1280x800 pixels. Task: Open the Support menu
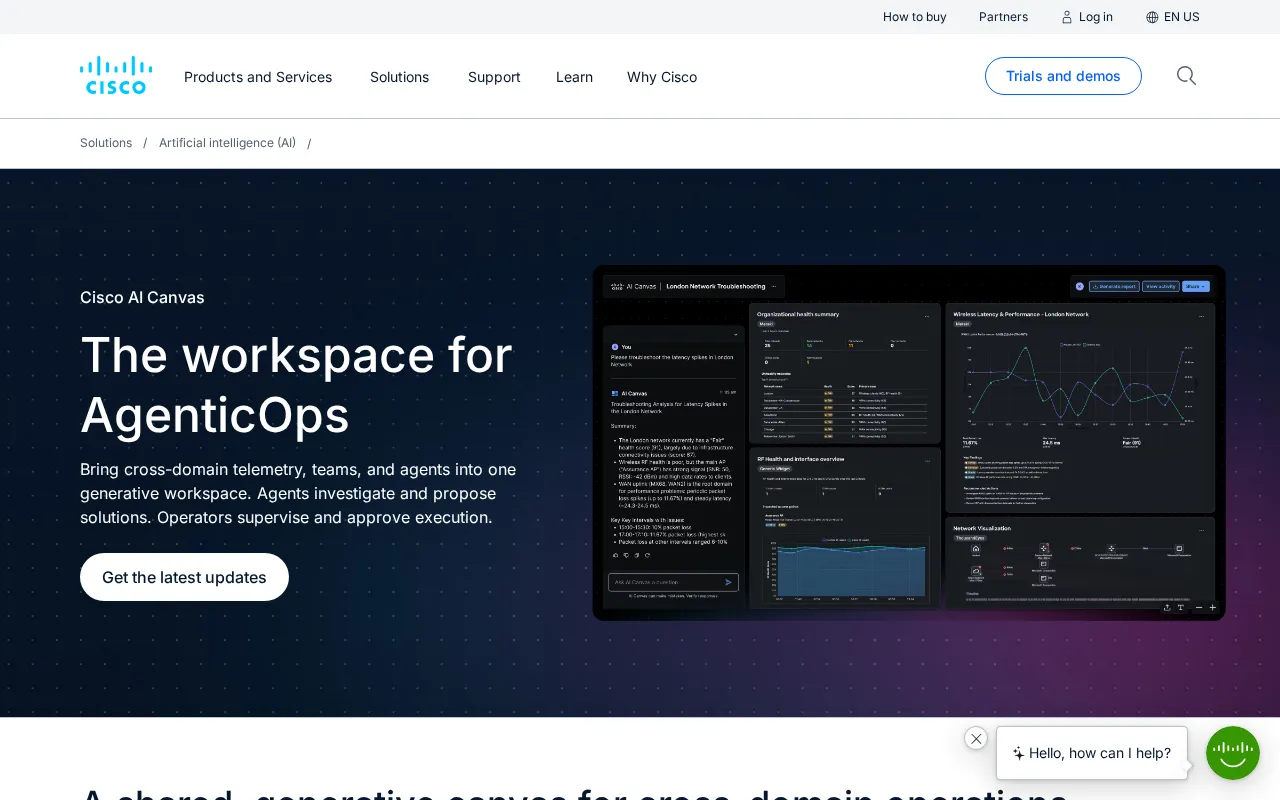click(494, 77)
